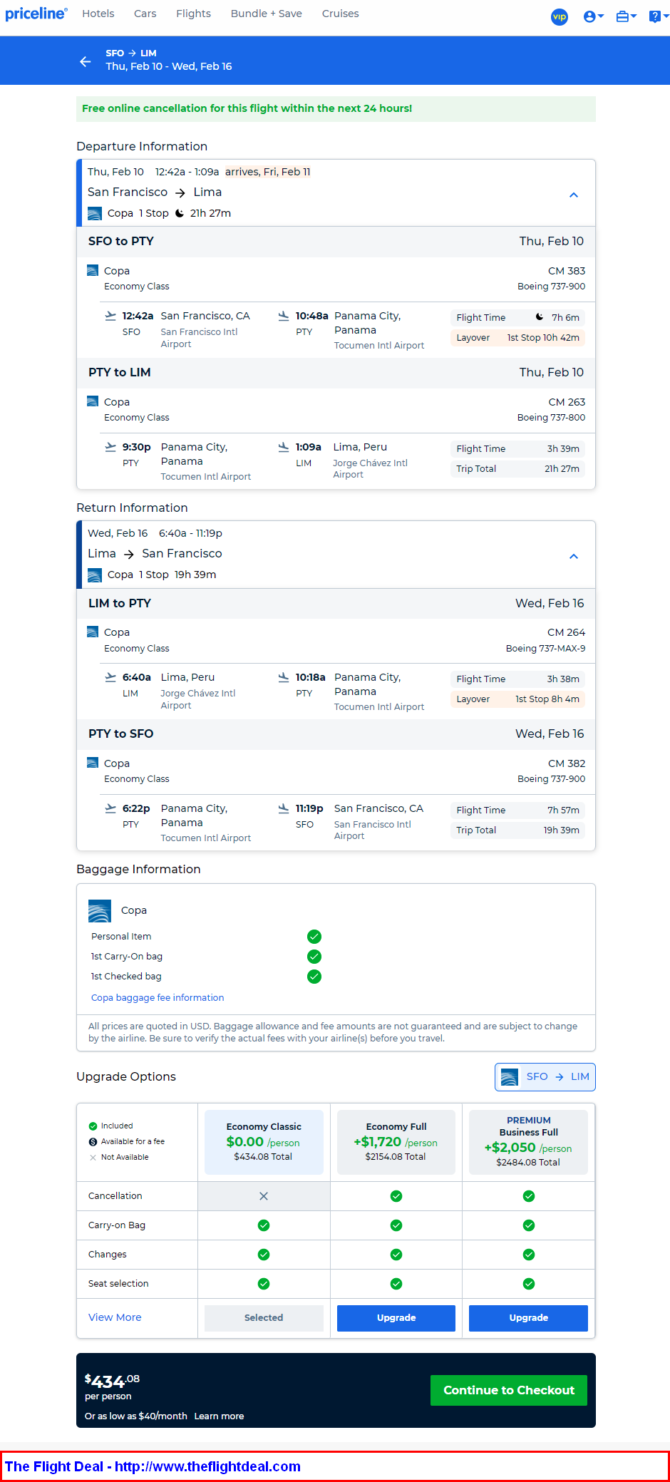
Task: Select the Economy Full fare card
Action: (x=396, y=1142)
